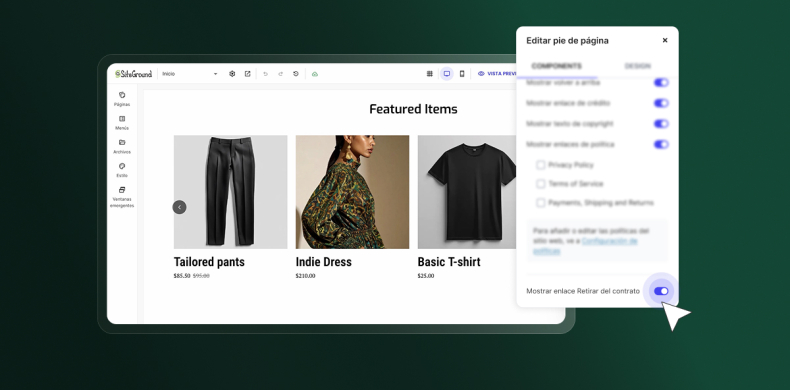Check the Terms of Service checkbox
Screen dimensions: 790x390
[541, 184]
